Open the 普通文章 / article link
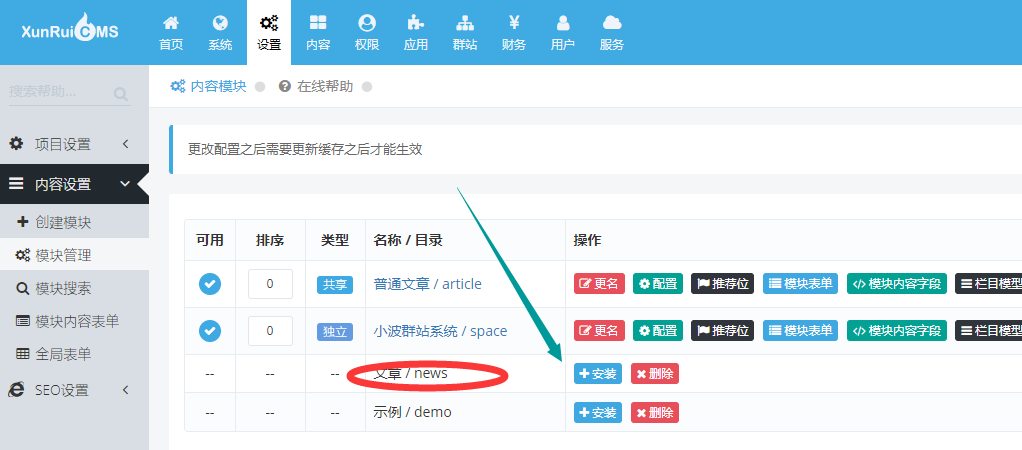 pos(428,284)
